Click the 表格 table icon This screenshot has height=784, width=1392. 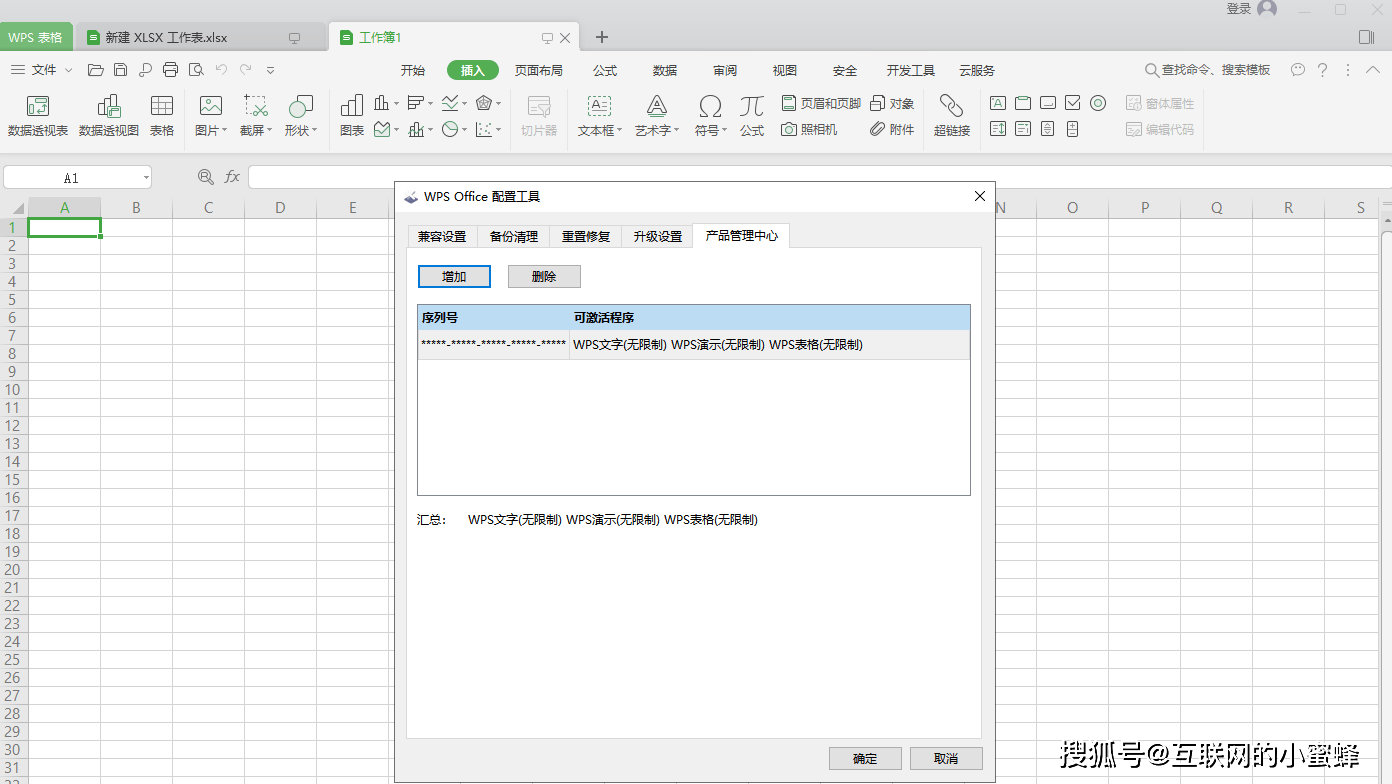click(162, 116)
